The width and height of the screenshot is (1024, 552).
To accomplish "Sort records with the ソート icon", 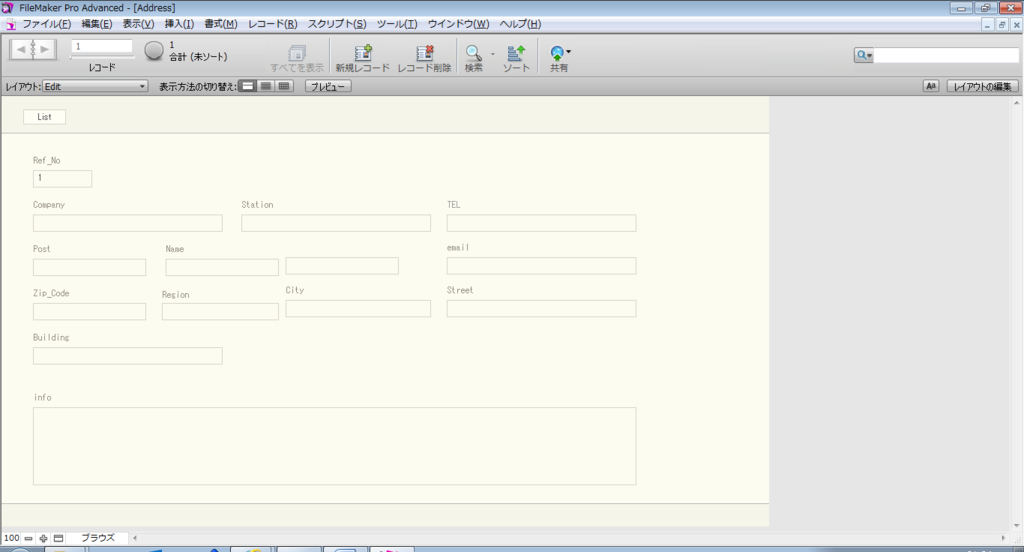I will [516, 53].
